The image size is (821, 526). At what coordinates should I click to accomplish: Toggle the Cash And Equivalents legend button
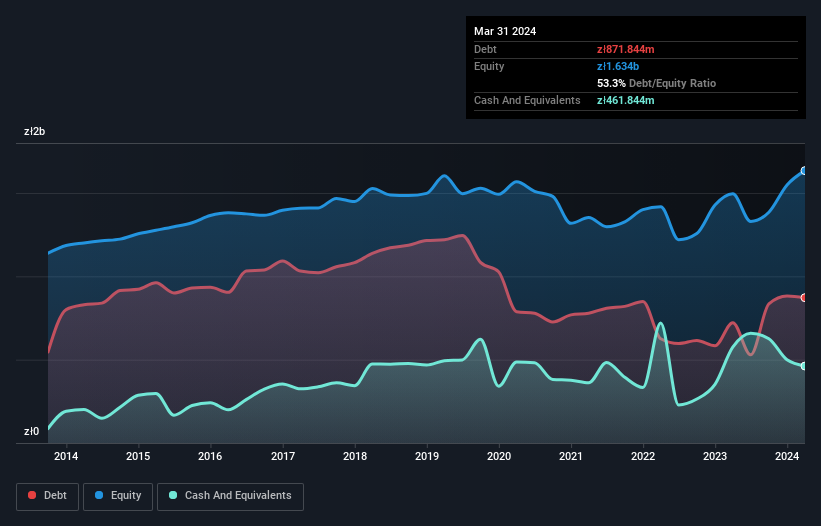230,496
